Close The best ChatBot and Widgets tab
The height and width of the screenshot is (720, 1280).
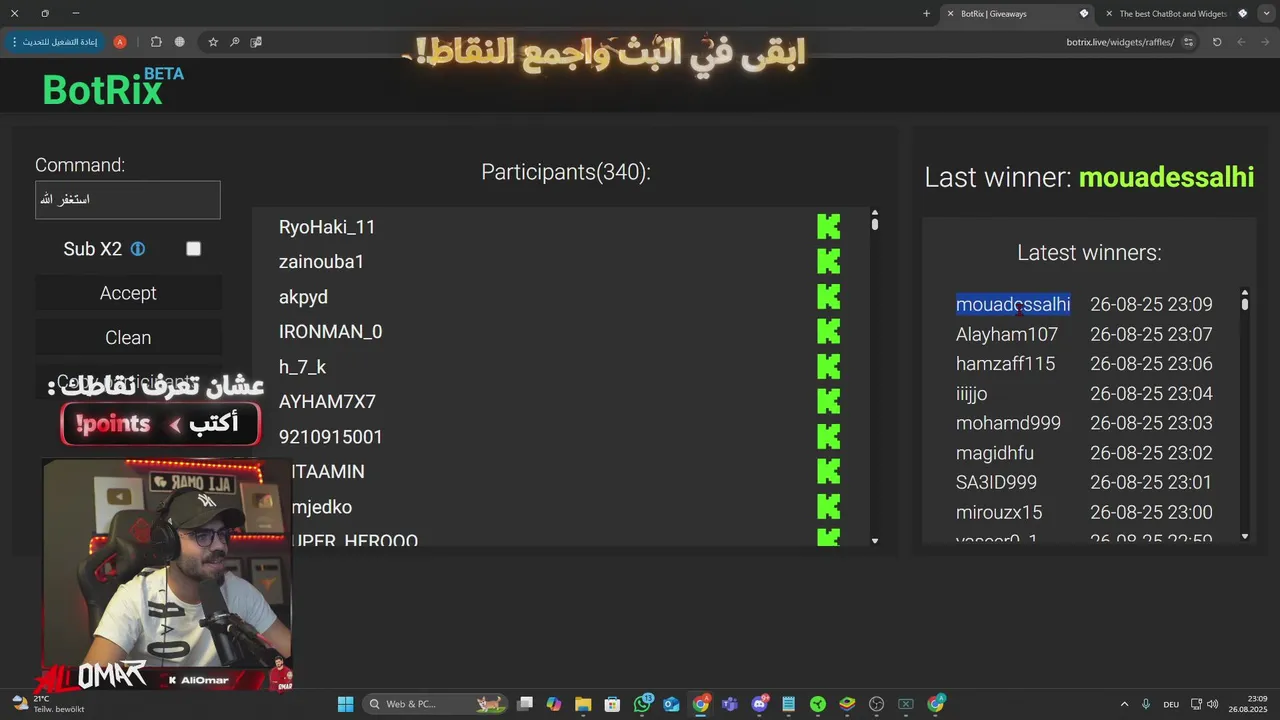point(1108,14)
